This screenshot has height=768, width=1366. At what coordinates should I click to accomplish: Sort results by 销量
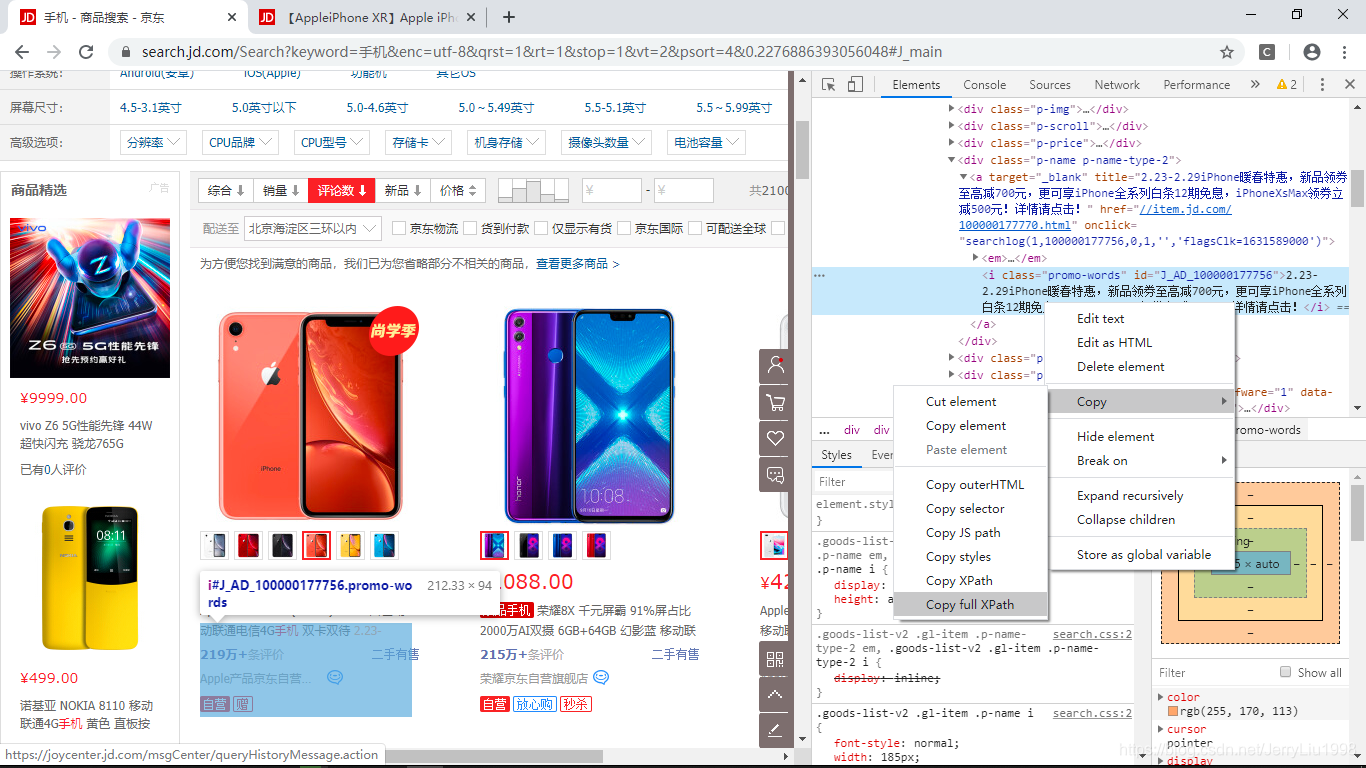[x=281, y=190]
